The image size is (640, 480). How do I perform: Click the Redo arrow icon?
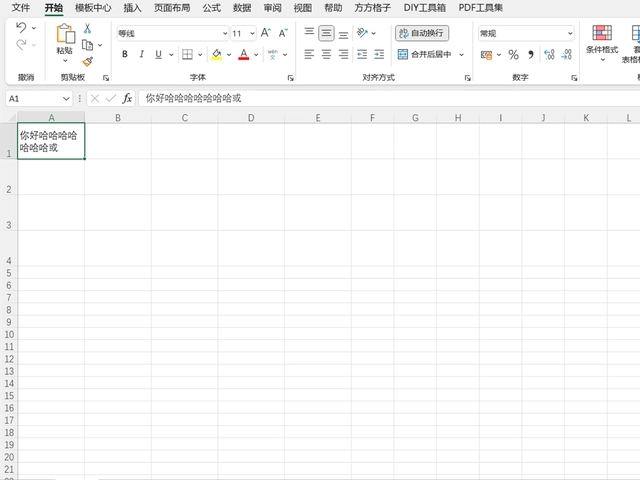[21, 44]
